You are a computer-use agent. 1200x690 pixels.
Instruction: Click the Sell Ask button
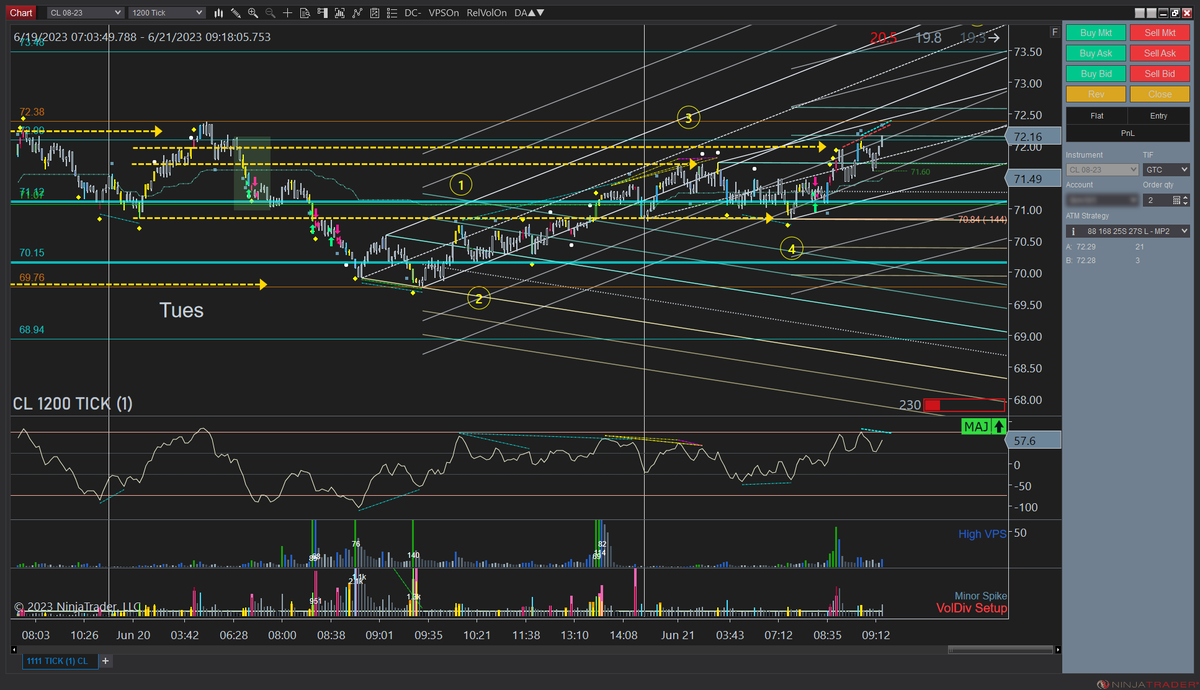(1160, 53)
